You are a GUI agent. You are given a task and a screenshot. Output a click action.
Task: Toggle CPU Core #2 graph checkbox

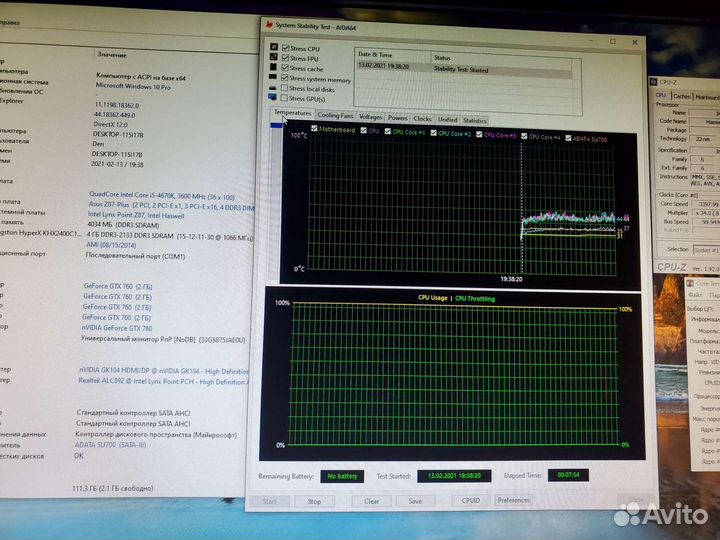(433, 133)
